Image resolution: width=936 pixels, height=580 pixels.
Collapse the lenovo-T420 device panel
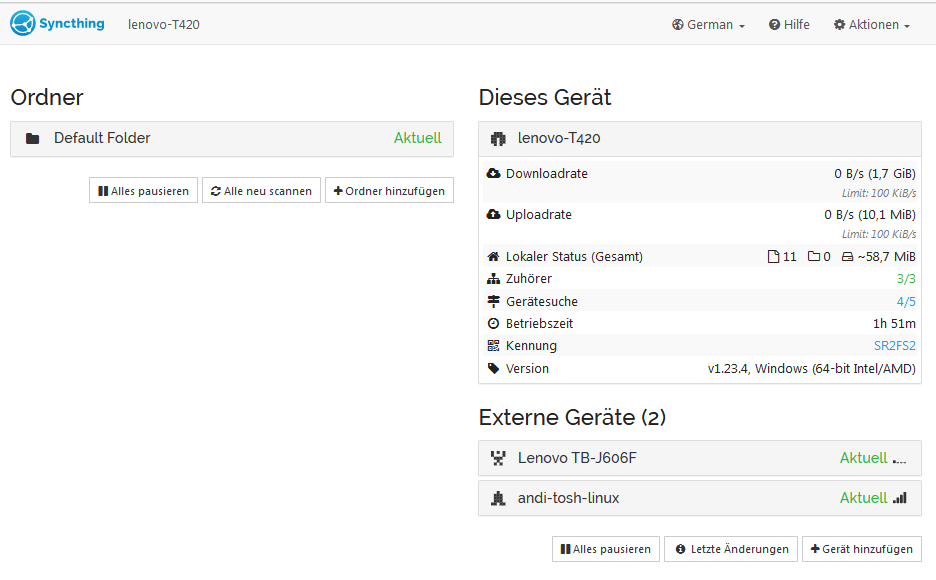[700, 138]
